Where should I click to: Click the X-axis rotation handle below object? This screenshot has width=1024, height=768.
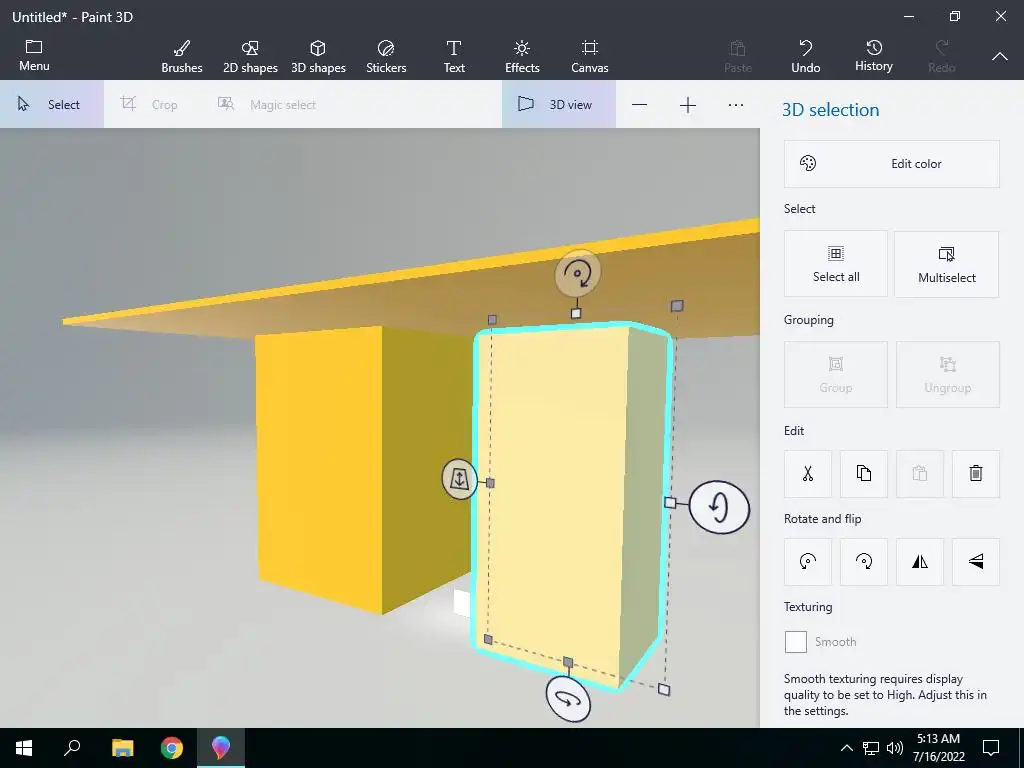point(568,699)
